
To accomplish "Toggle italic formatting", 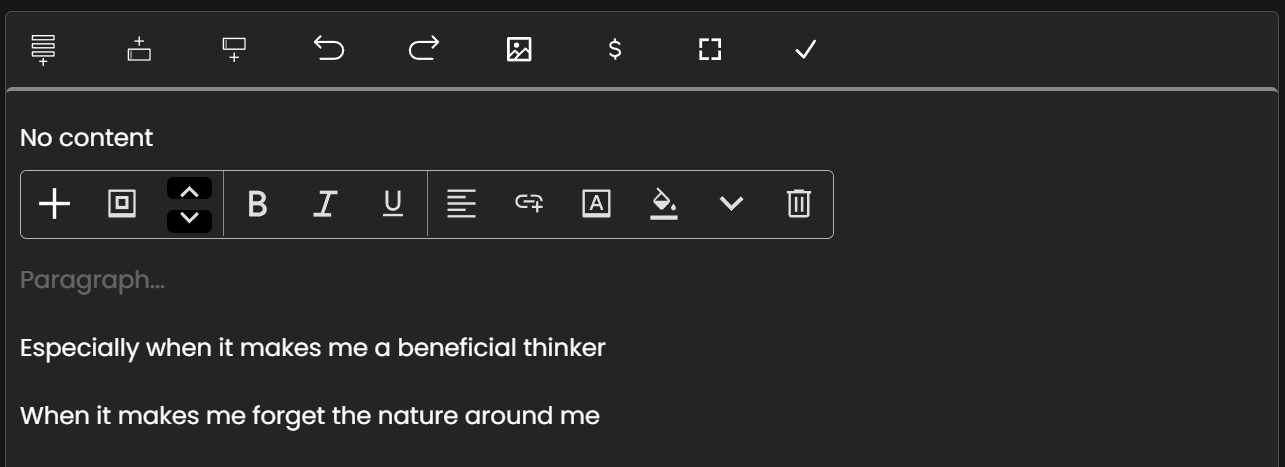I will [x=324, y=204].
